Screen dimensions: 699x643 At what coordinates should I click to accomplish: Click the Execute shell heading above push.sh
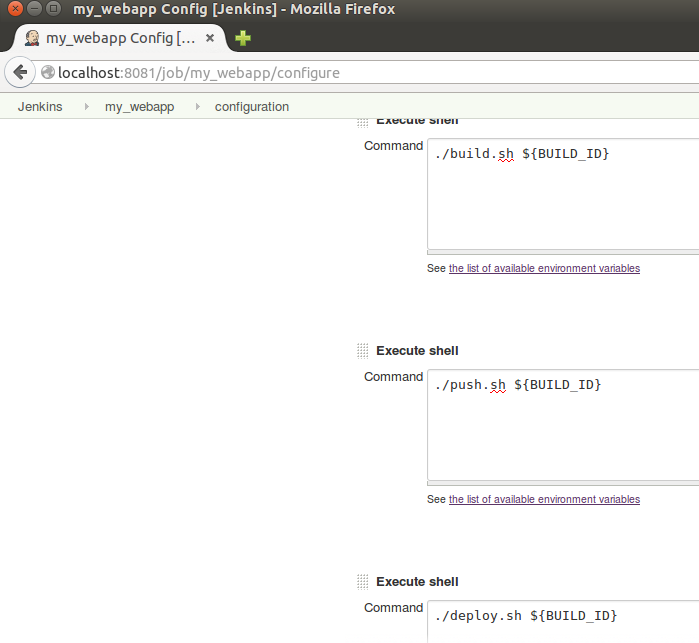coord(417,351)
